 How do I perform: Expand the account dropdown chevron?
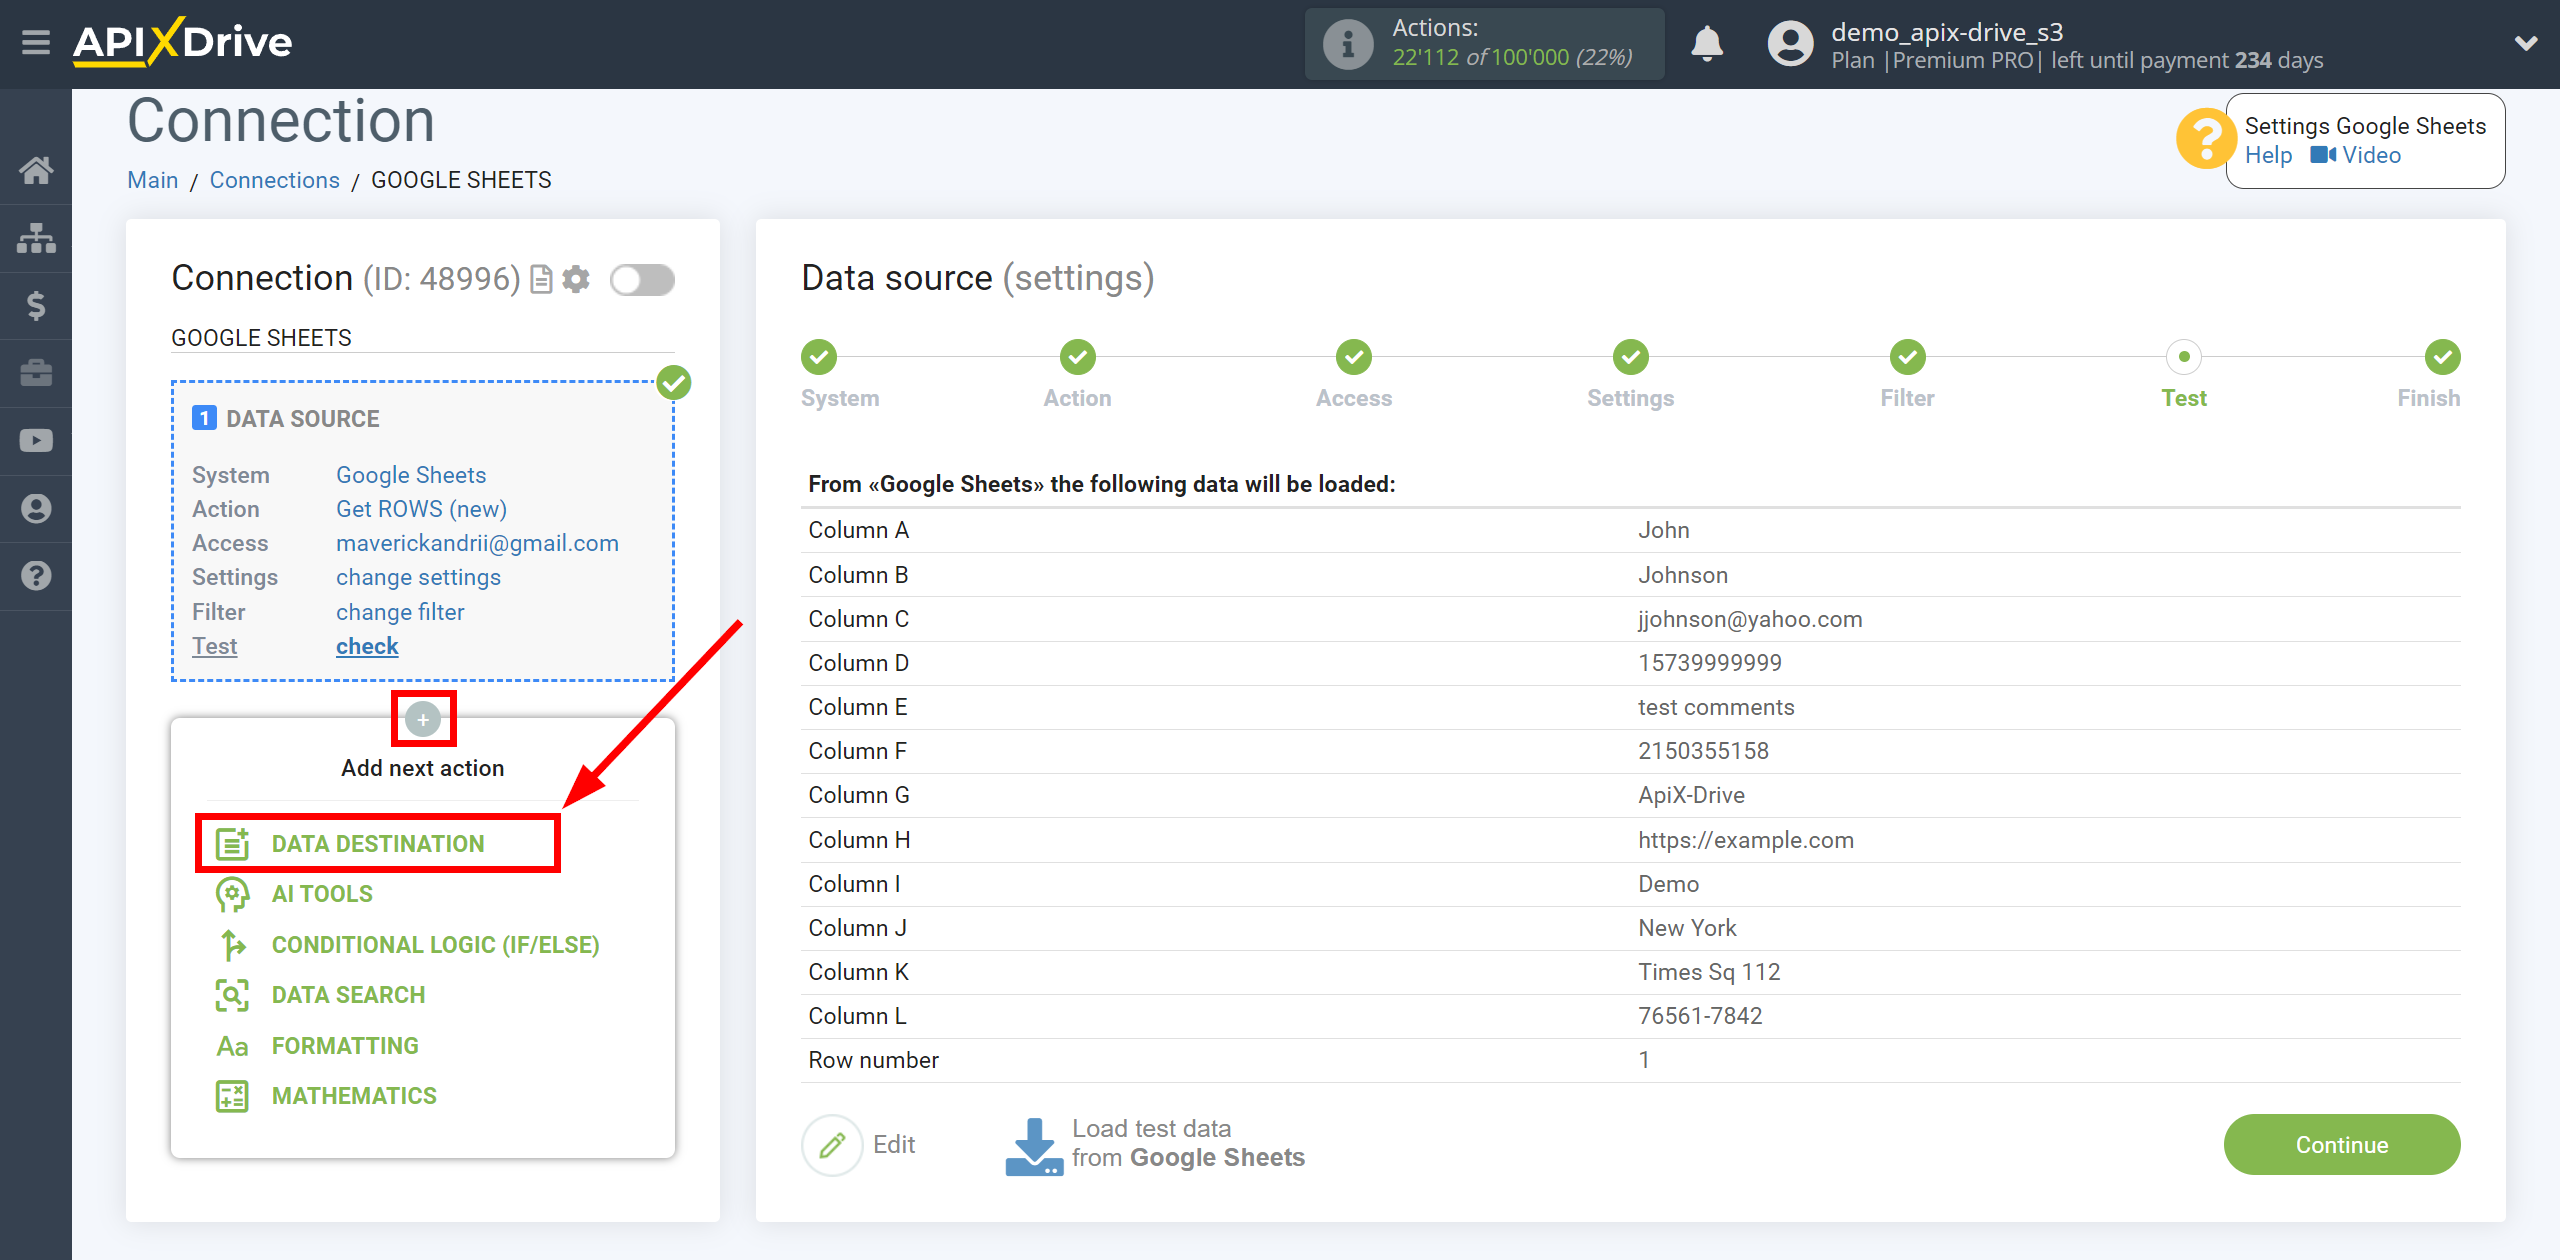(2526, 43)
